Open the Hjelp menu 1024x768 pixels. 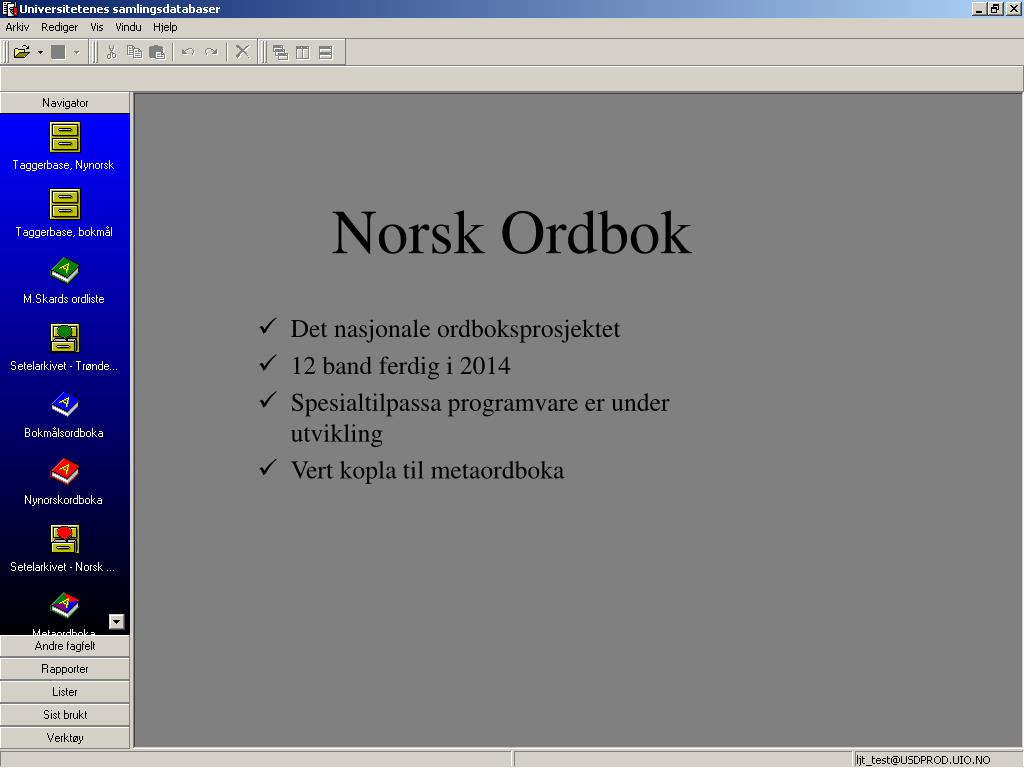click(x=165, y=27)
